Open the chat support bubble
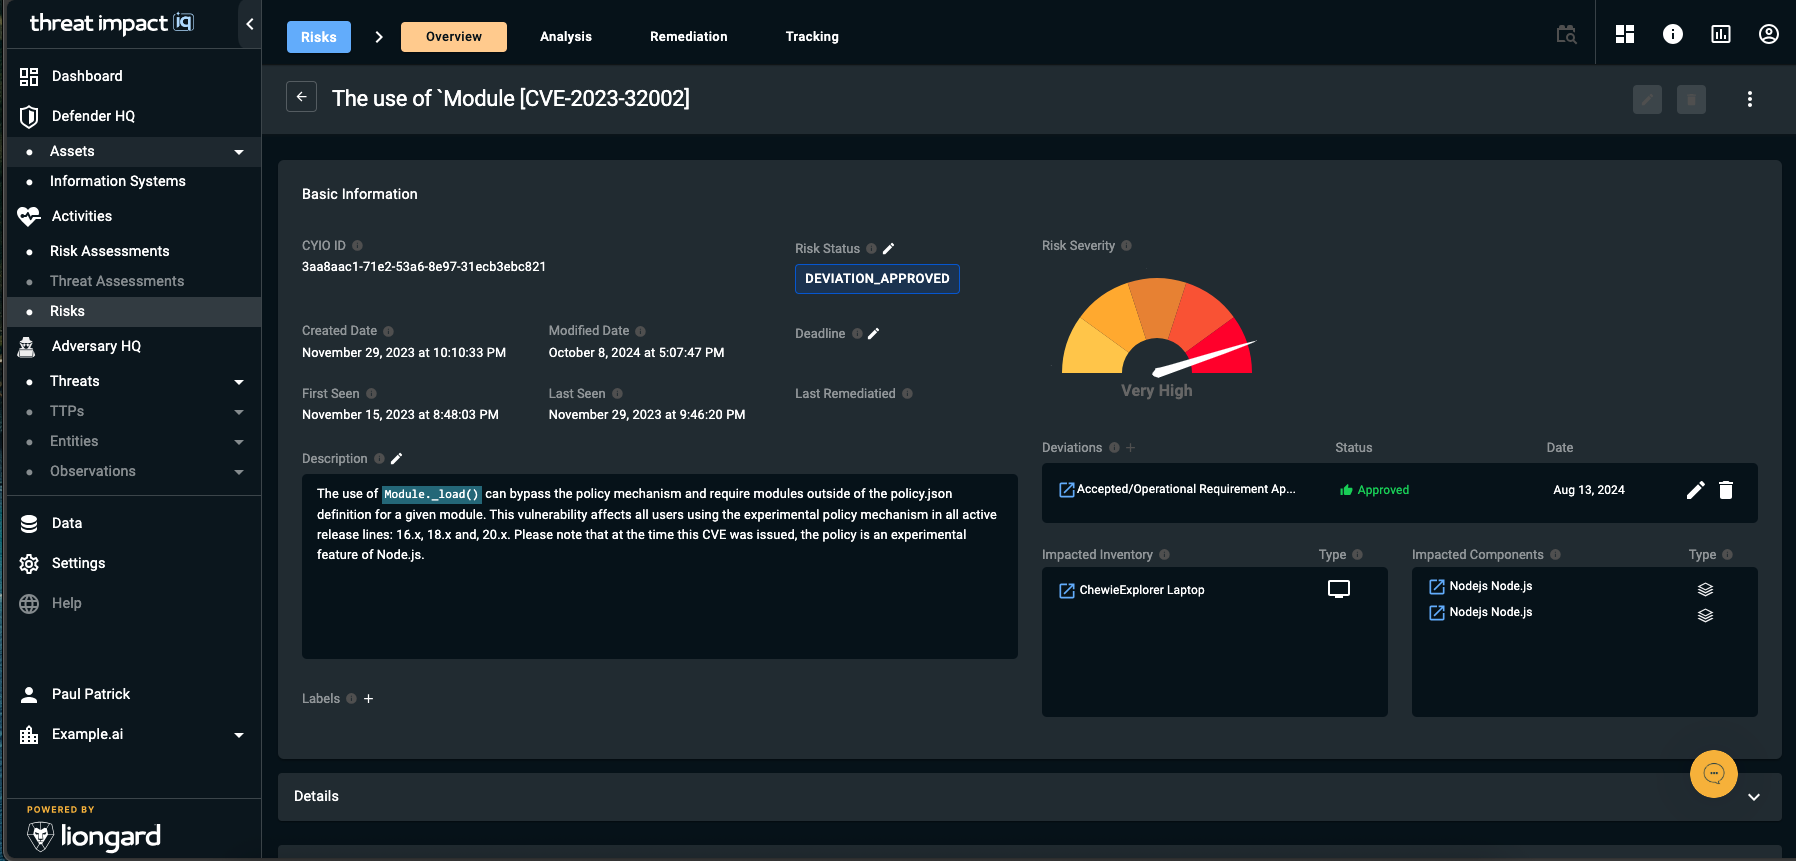 [x=1713, y=774]
